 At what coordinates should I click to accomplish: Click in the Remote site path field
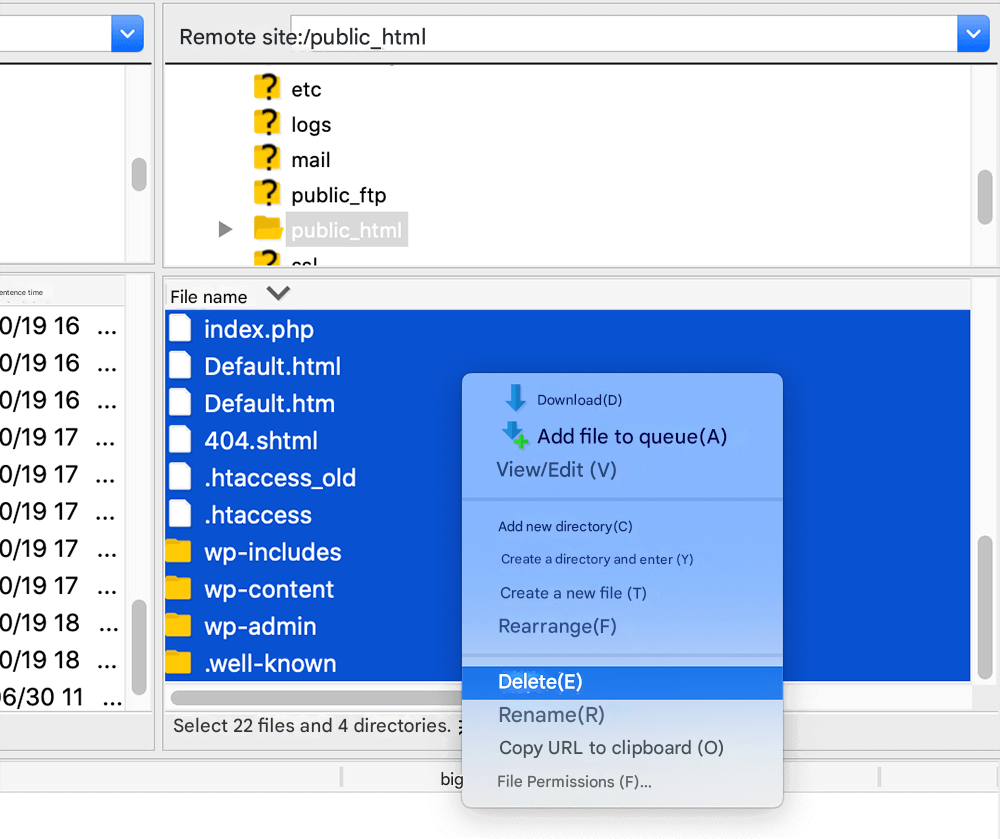tap(620, 35)
